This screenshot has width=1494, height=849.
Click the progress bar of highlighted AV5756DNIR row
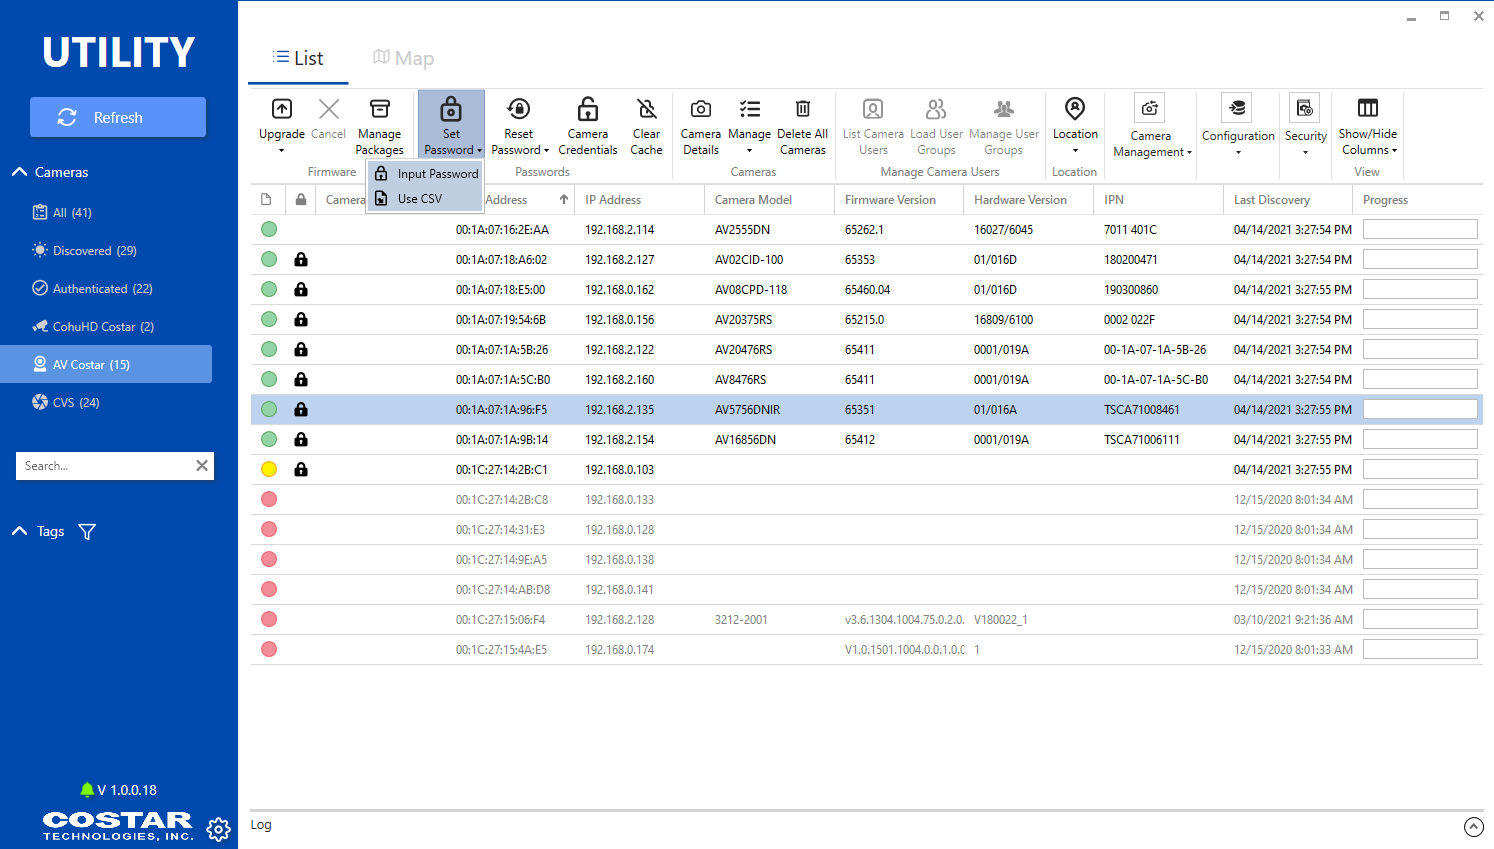(x=1420, y=409)
